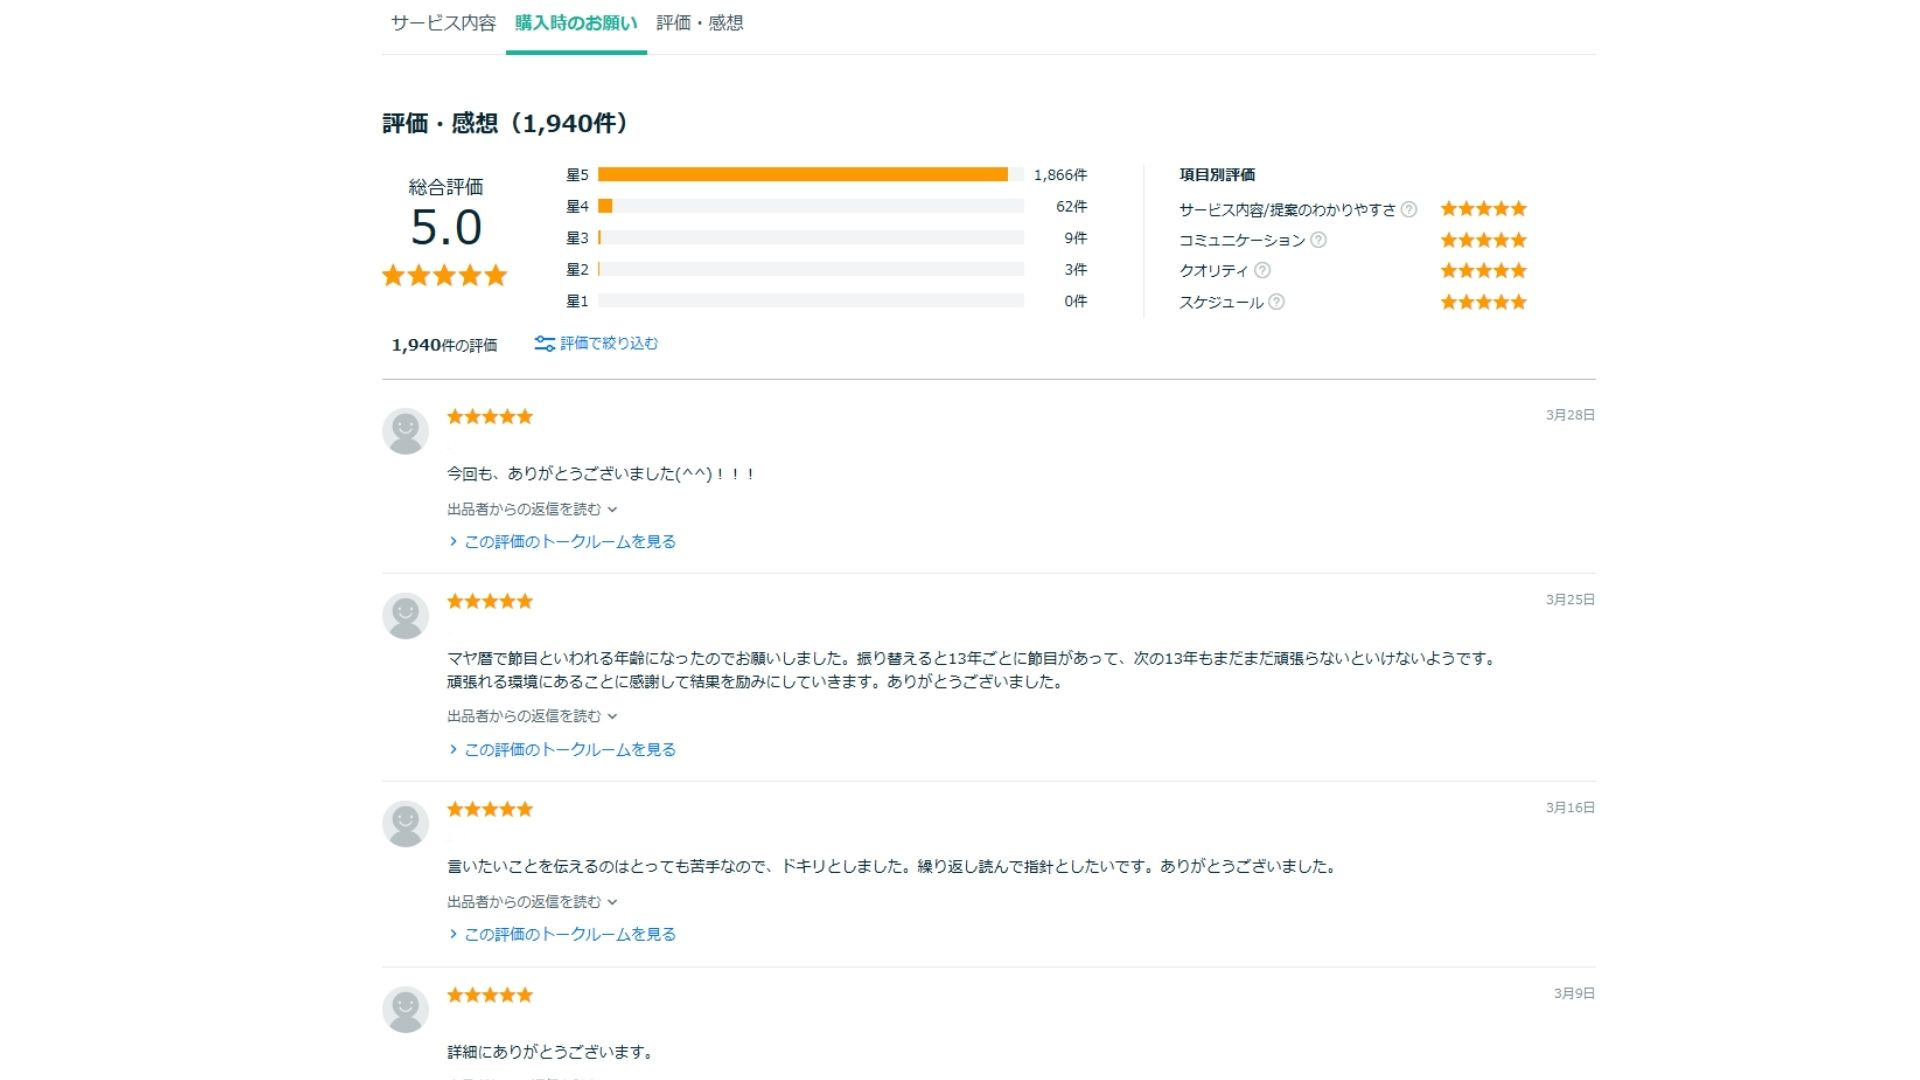
Task: Switch to the サービス内容 tab
Action: coord(443,23)
